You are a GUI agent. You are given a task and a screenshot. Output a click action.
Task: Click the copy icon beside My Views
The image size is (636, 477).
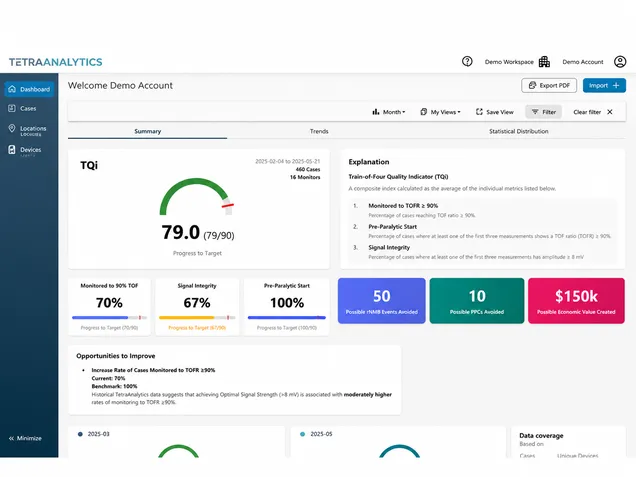[x=423, y=112]
